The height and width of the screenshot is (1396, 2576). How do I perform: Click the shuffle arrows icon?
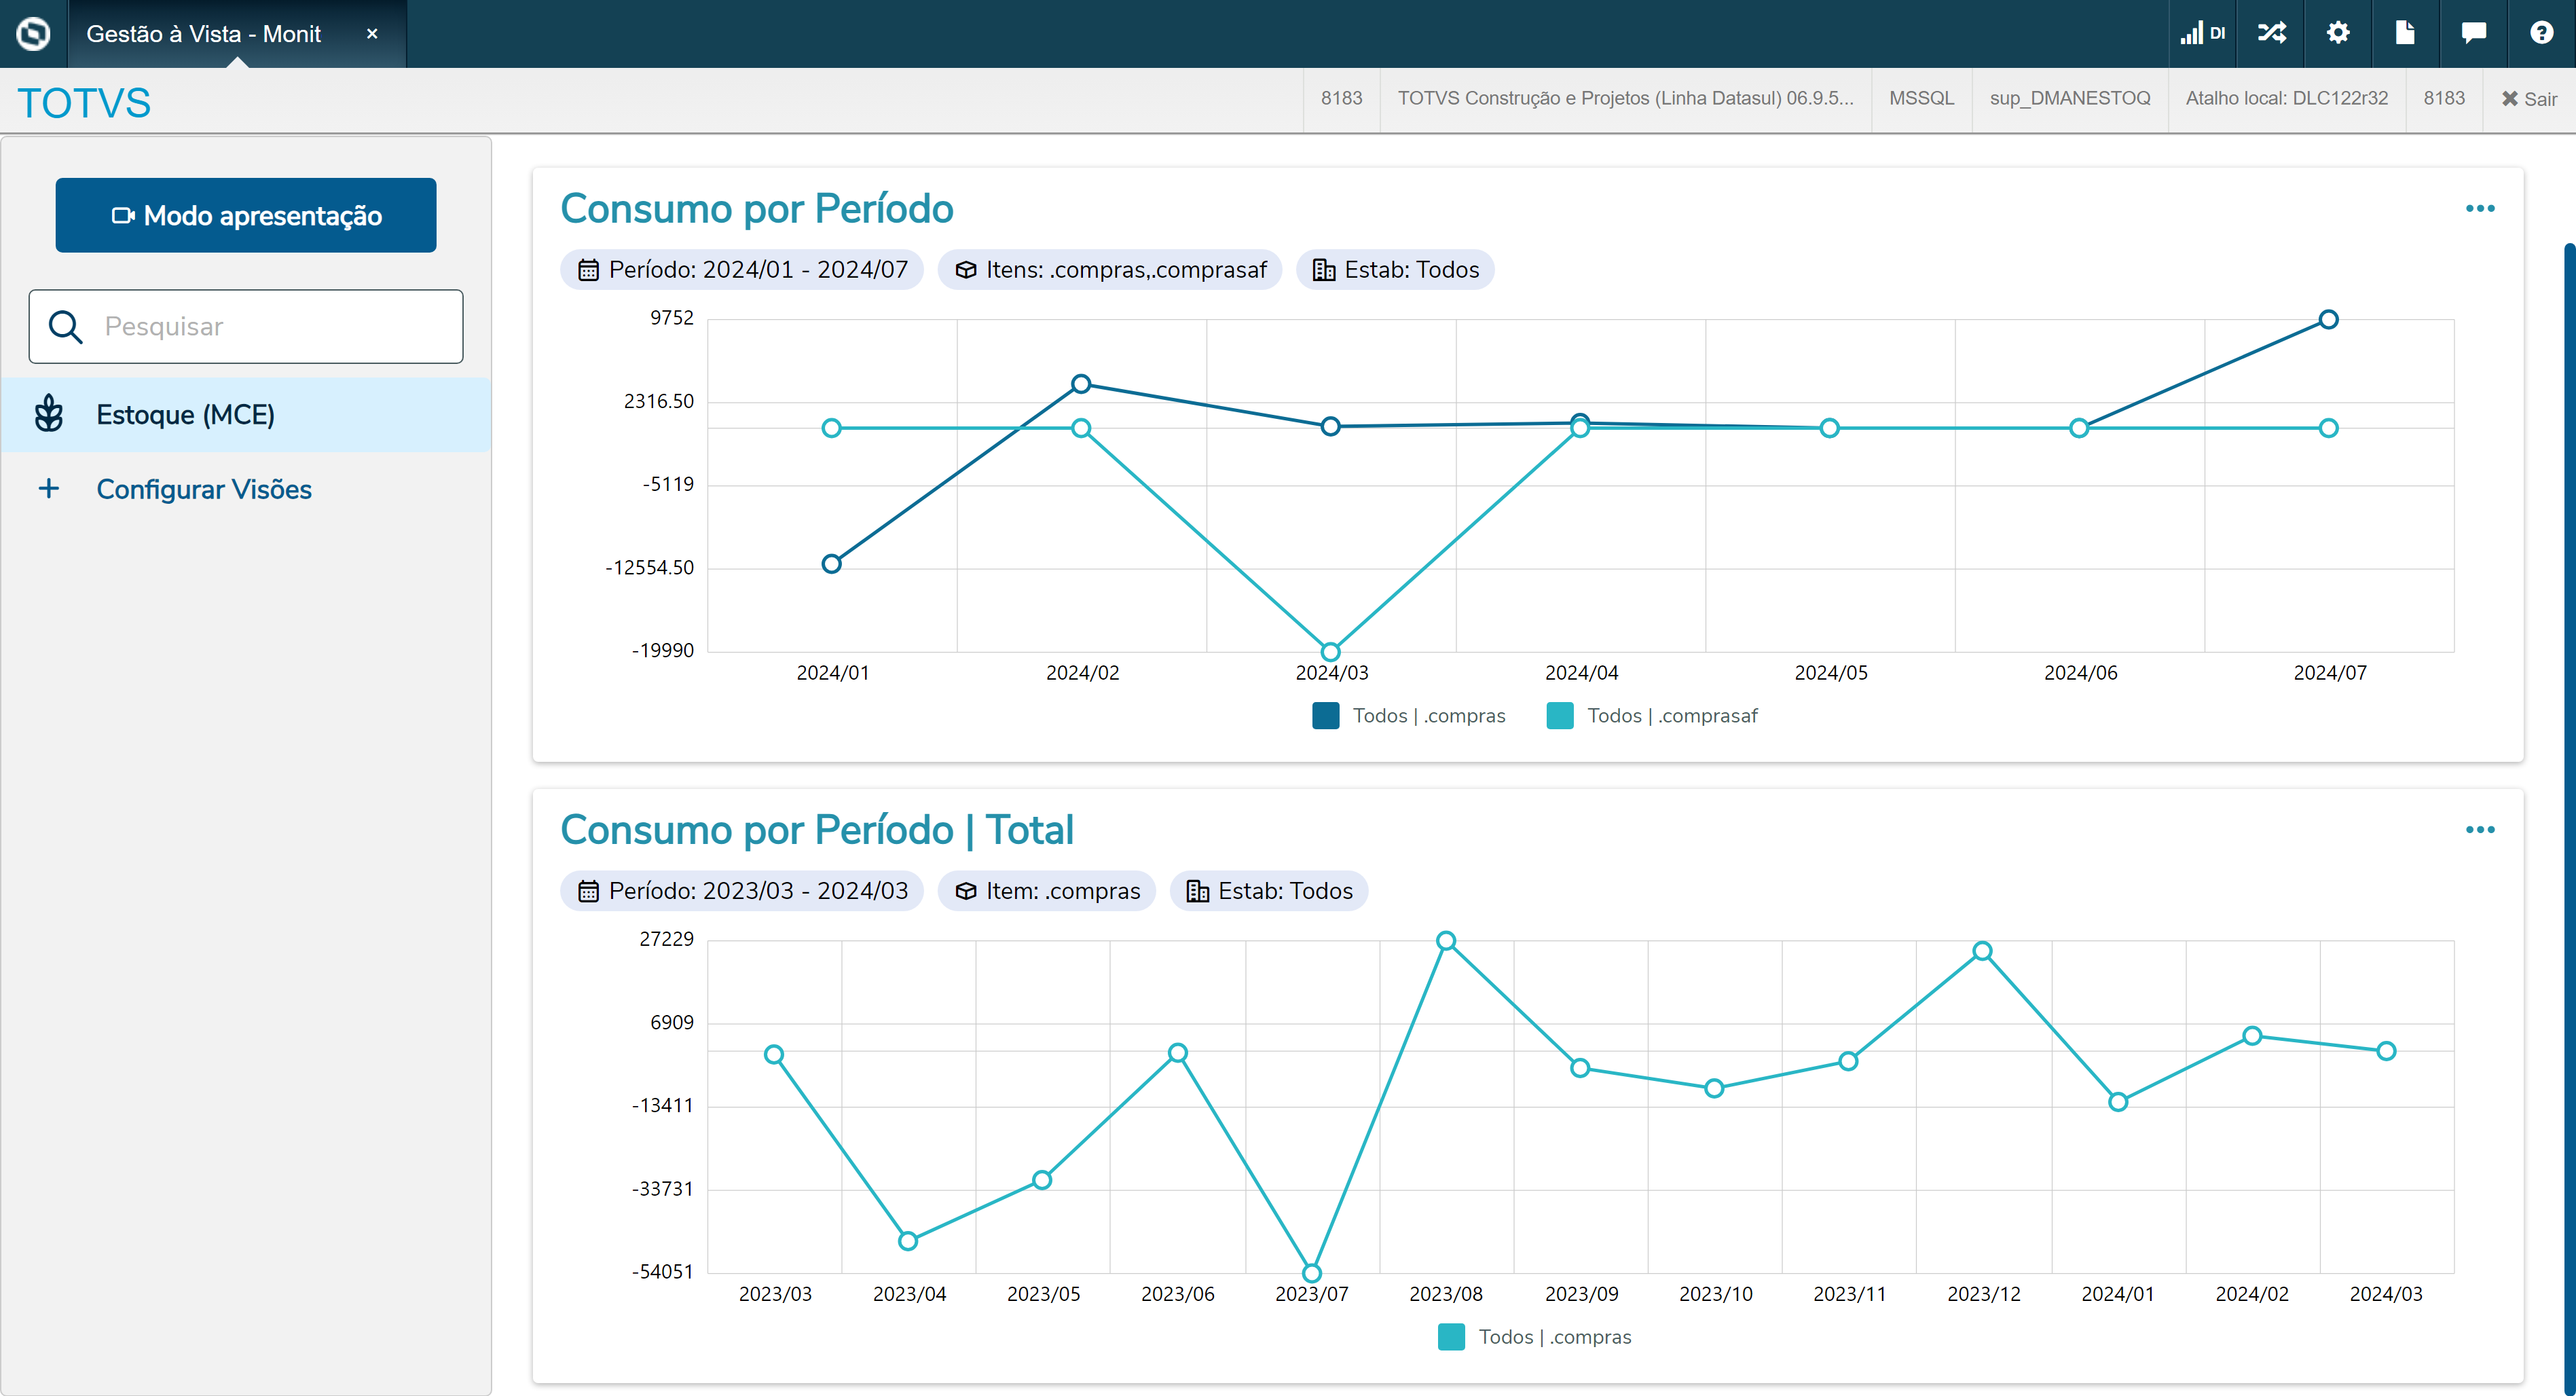2271,33
